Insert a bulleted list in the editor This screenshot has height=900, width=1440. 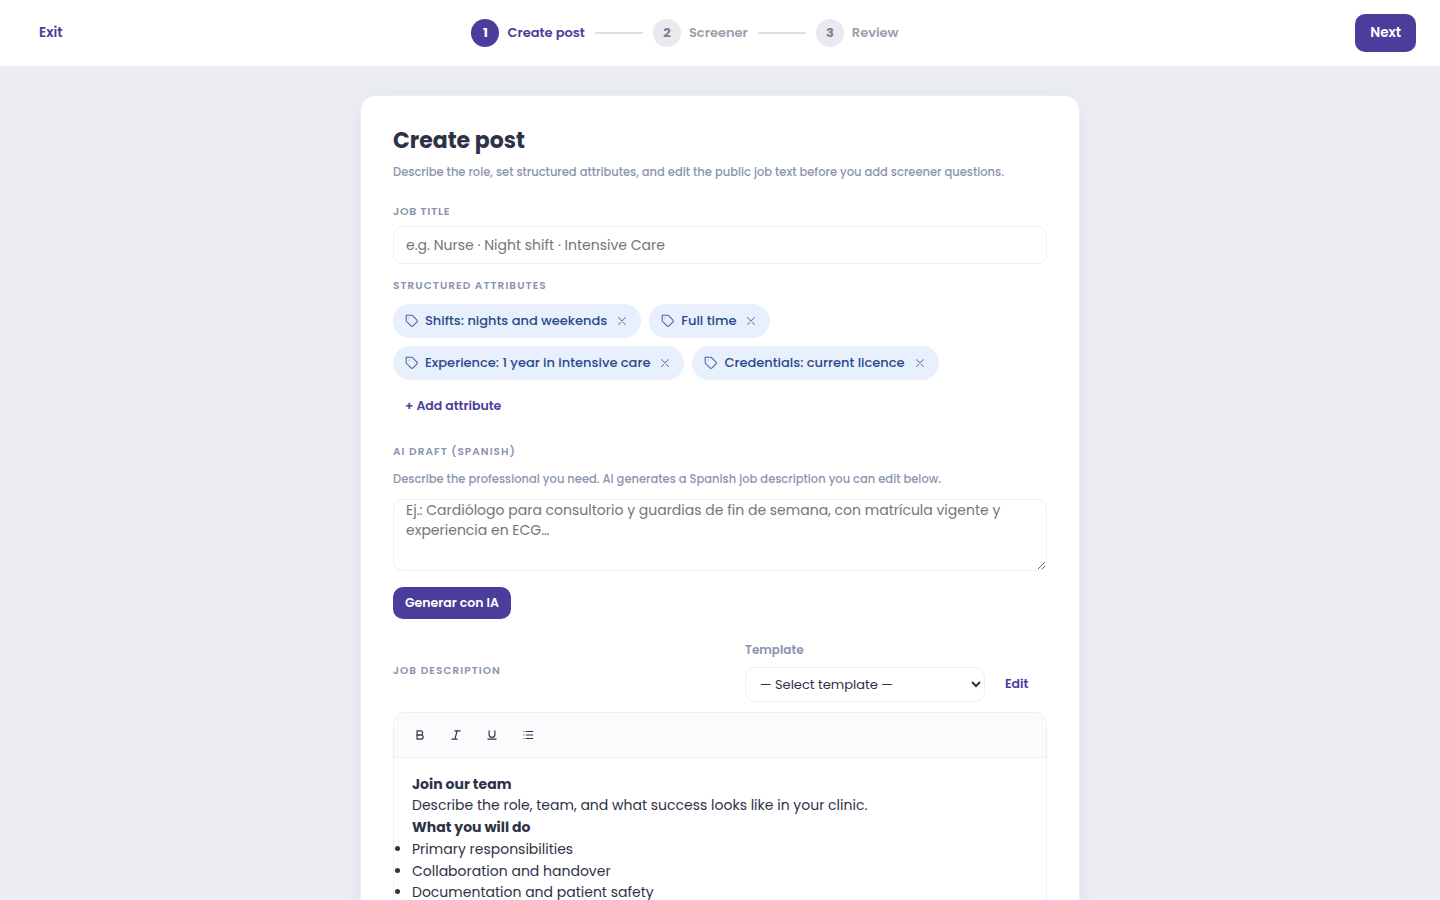pos(528,735)
